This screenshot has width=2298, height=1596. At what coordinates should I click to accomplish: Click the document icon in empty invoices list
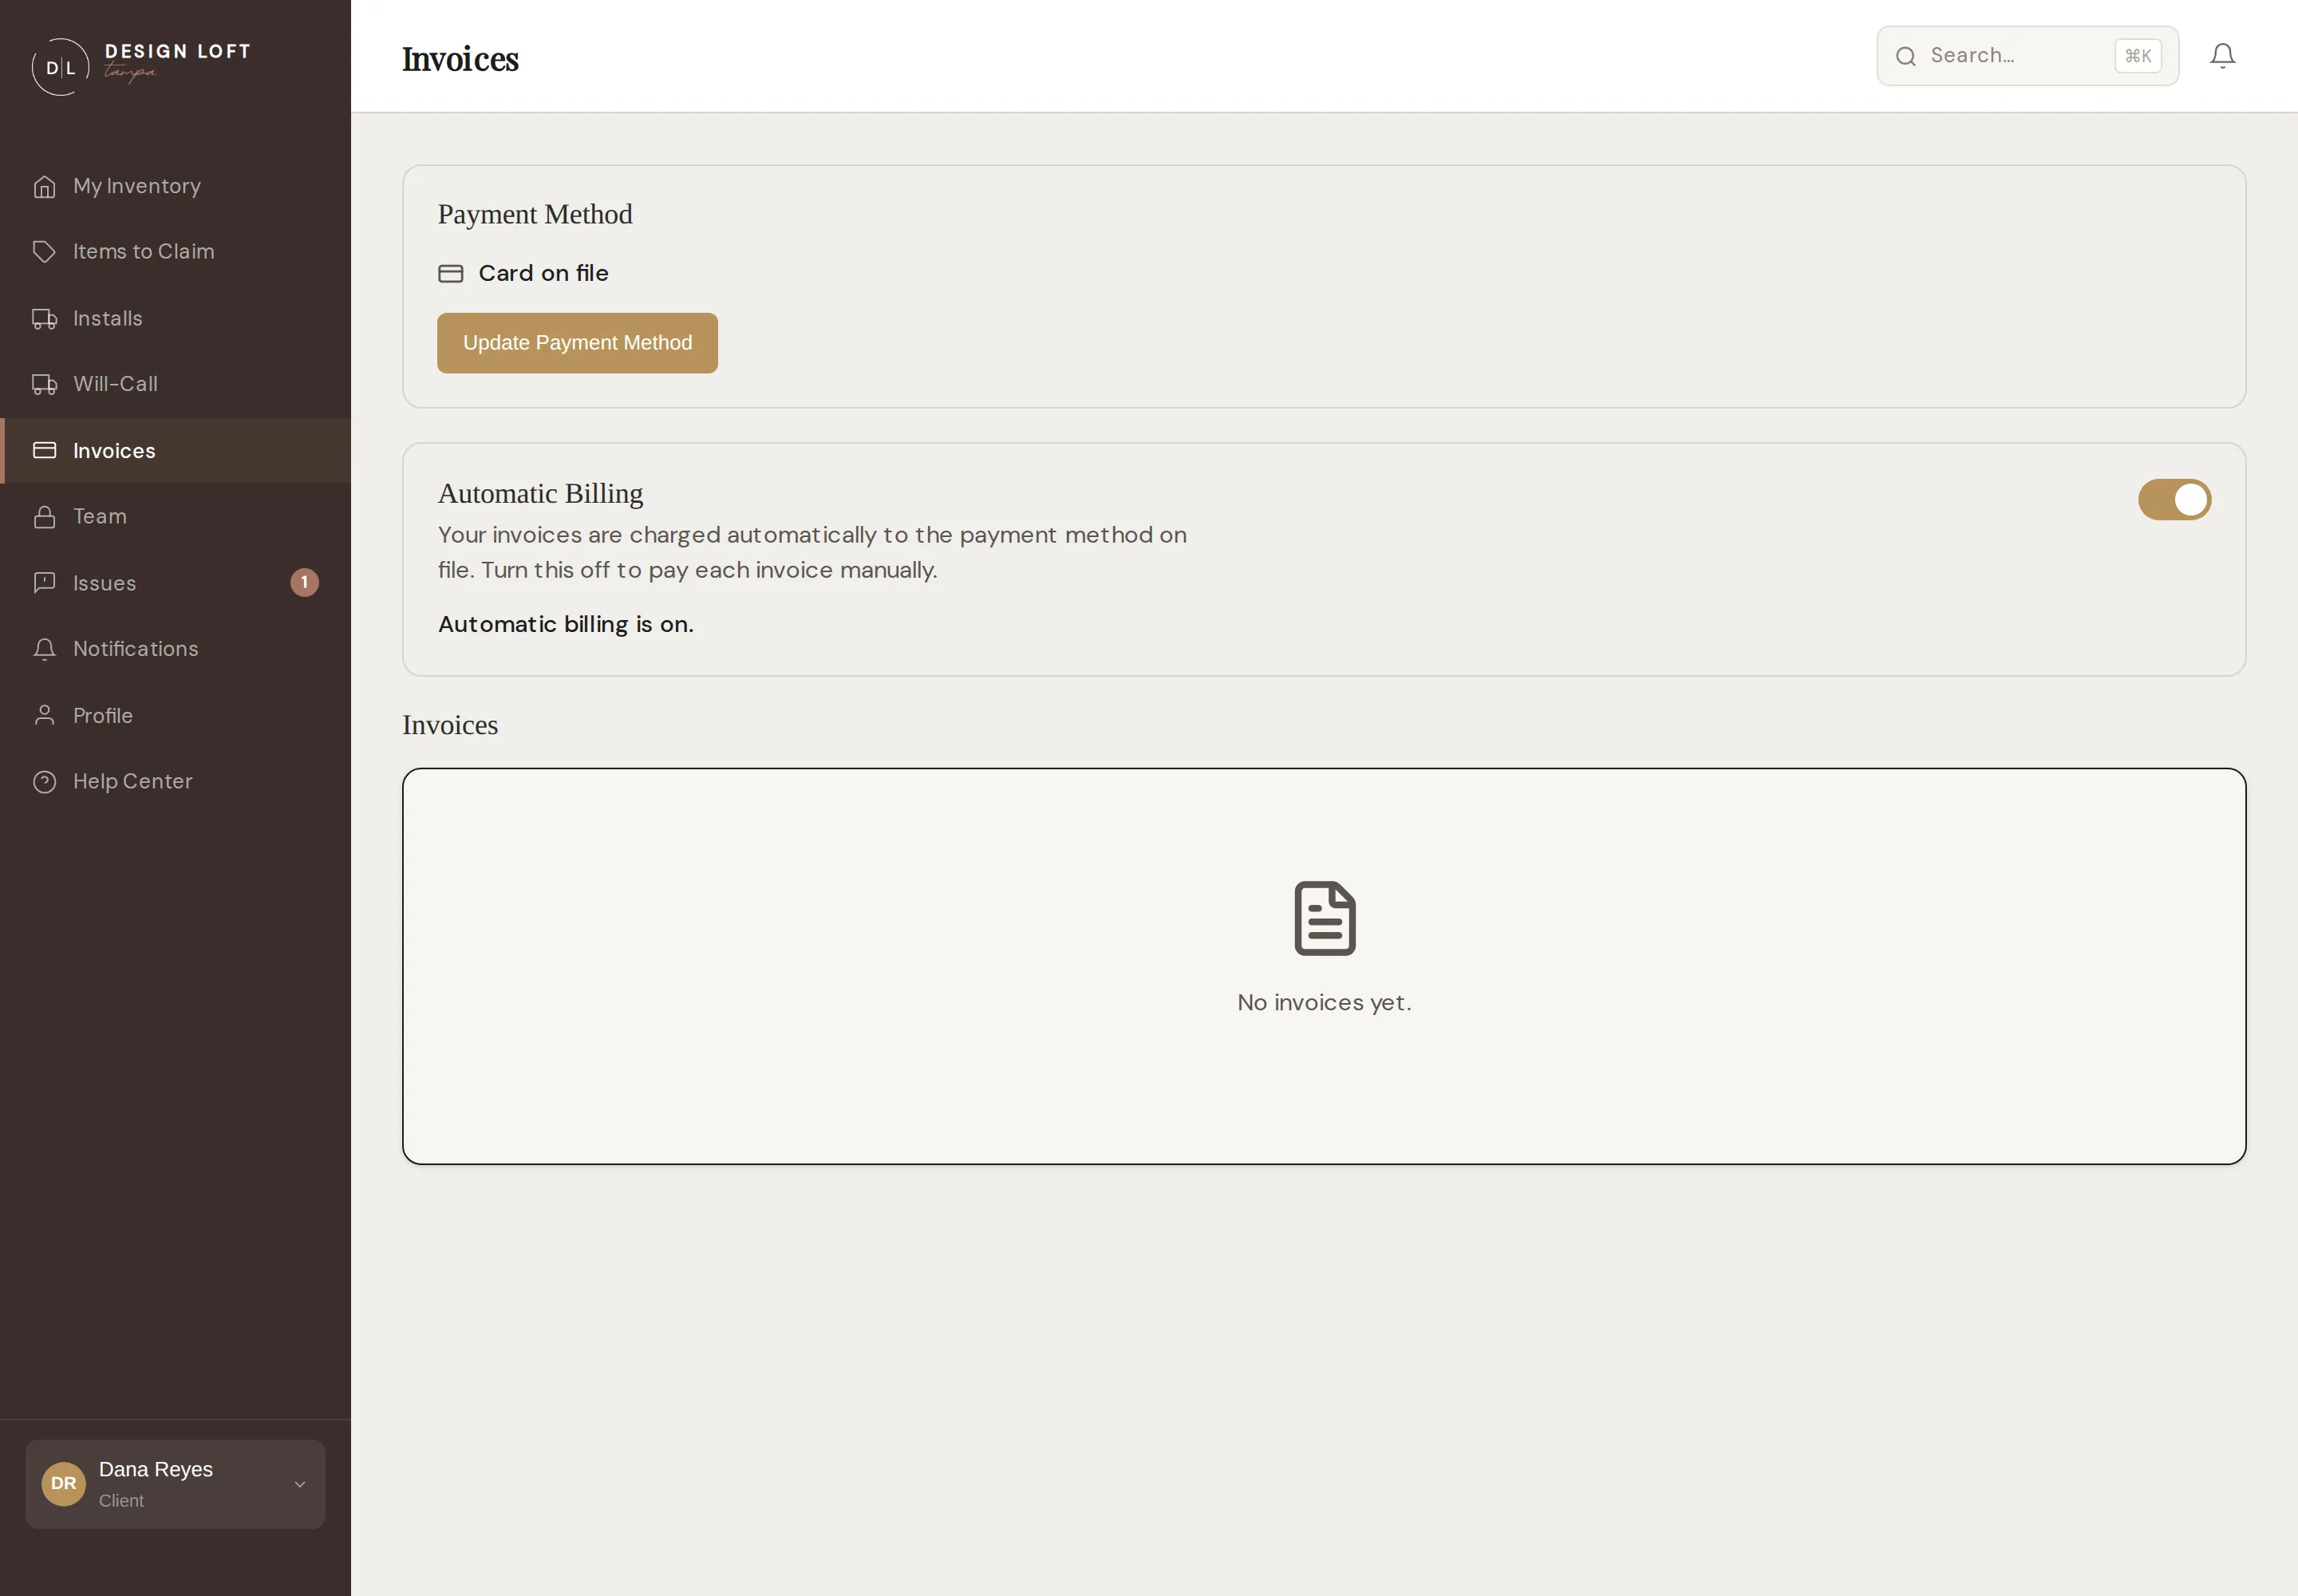(1324, 918)
